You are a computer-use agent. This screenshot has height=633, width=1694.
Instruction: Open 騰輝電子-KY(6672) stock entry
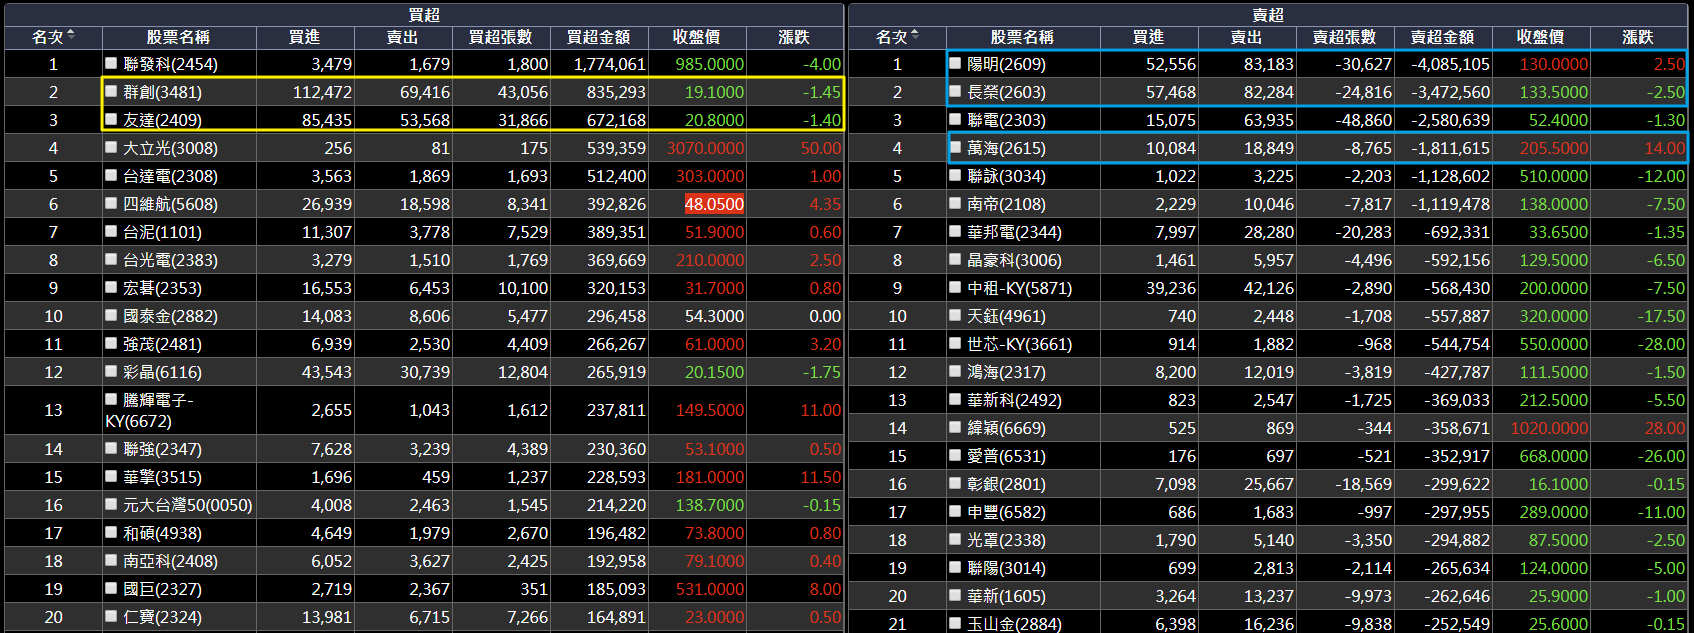click(x=150, y=410)
